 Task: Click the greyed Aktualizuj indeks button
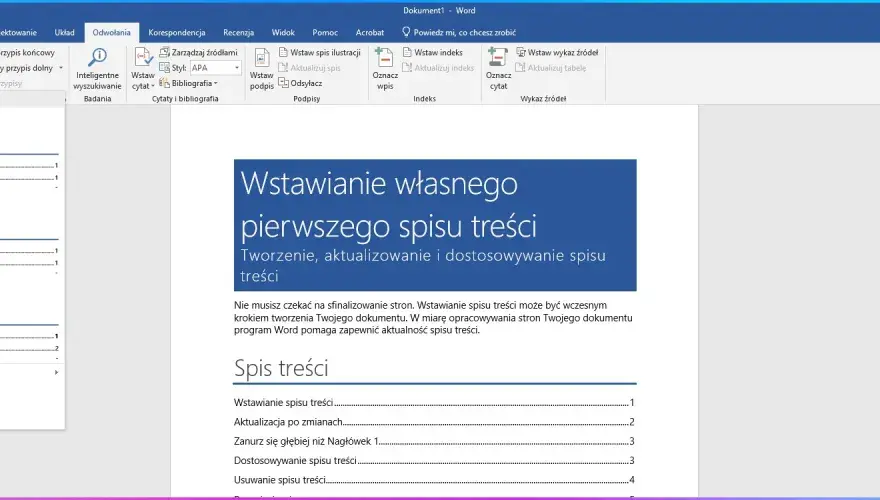[438, 68]
